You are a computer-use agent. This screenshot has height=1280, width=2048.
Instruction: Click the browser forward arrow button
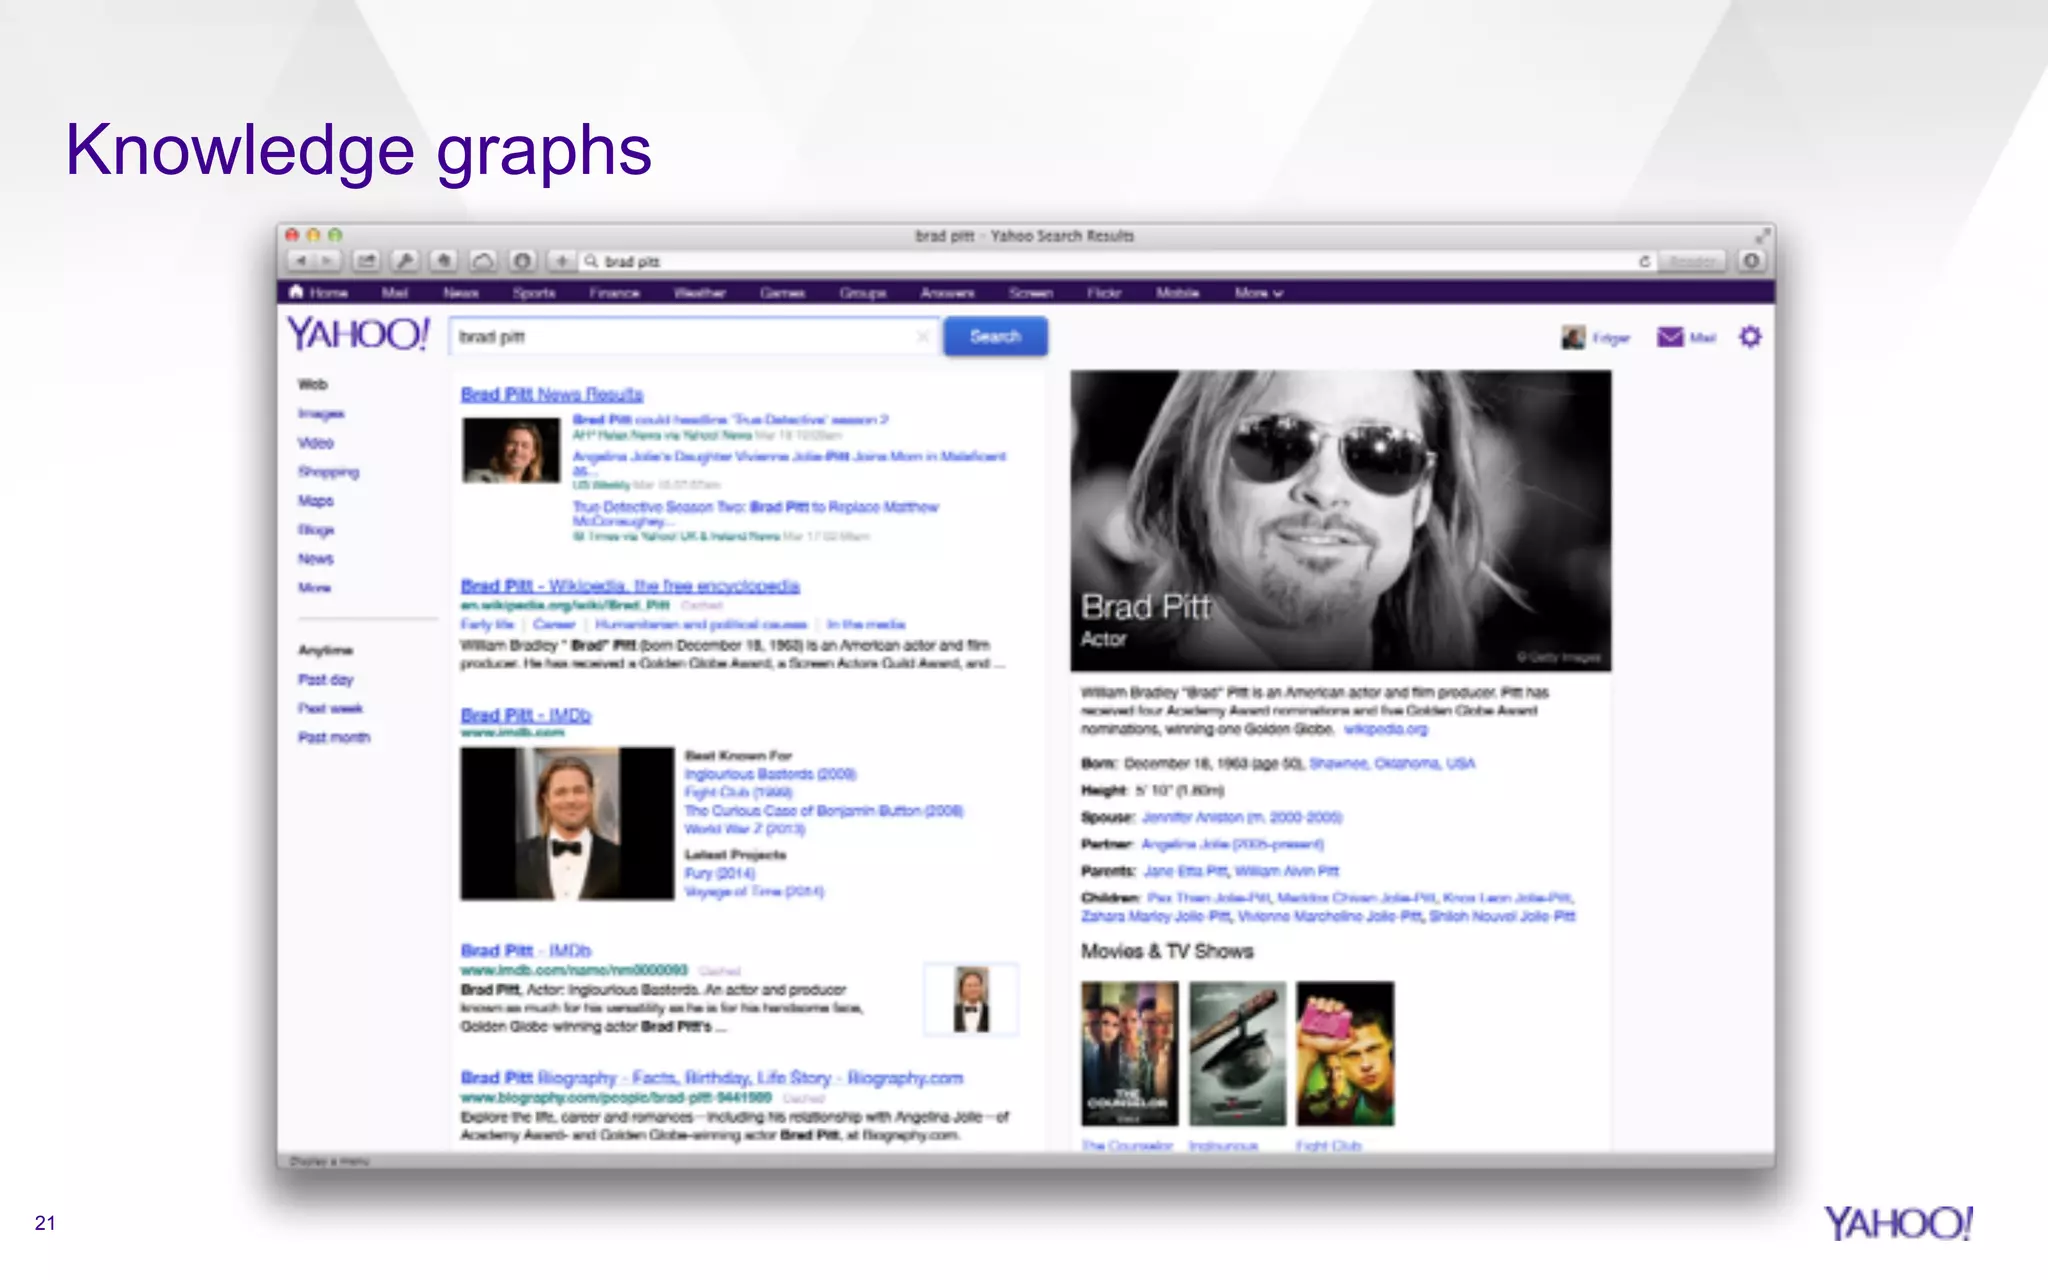(327, 261)
